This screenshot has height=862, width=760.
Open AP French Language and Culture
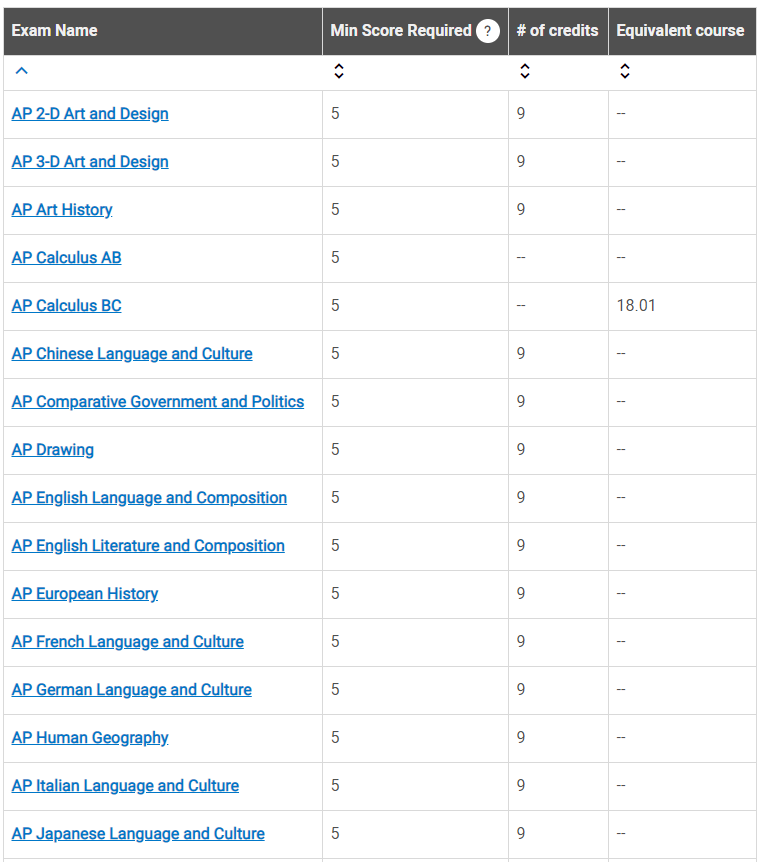click(128, 642)
